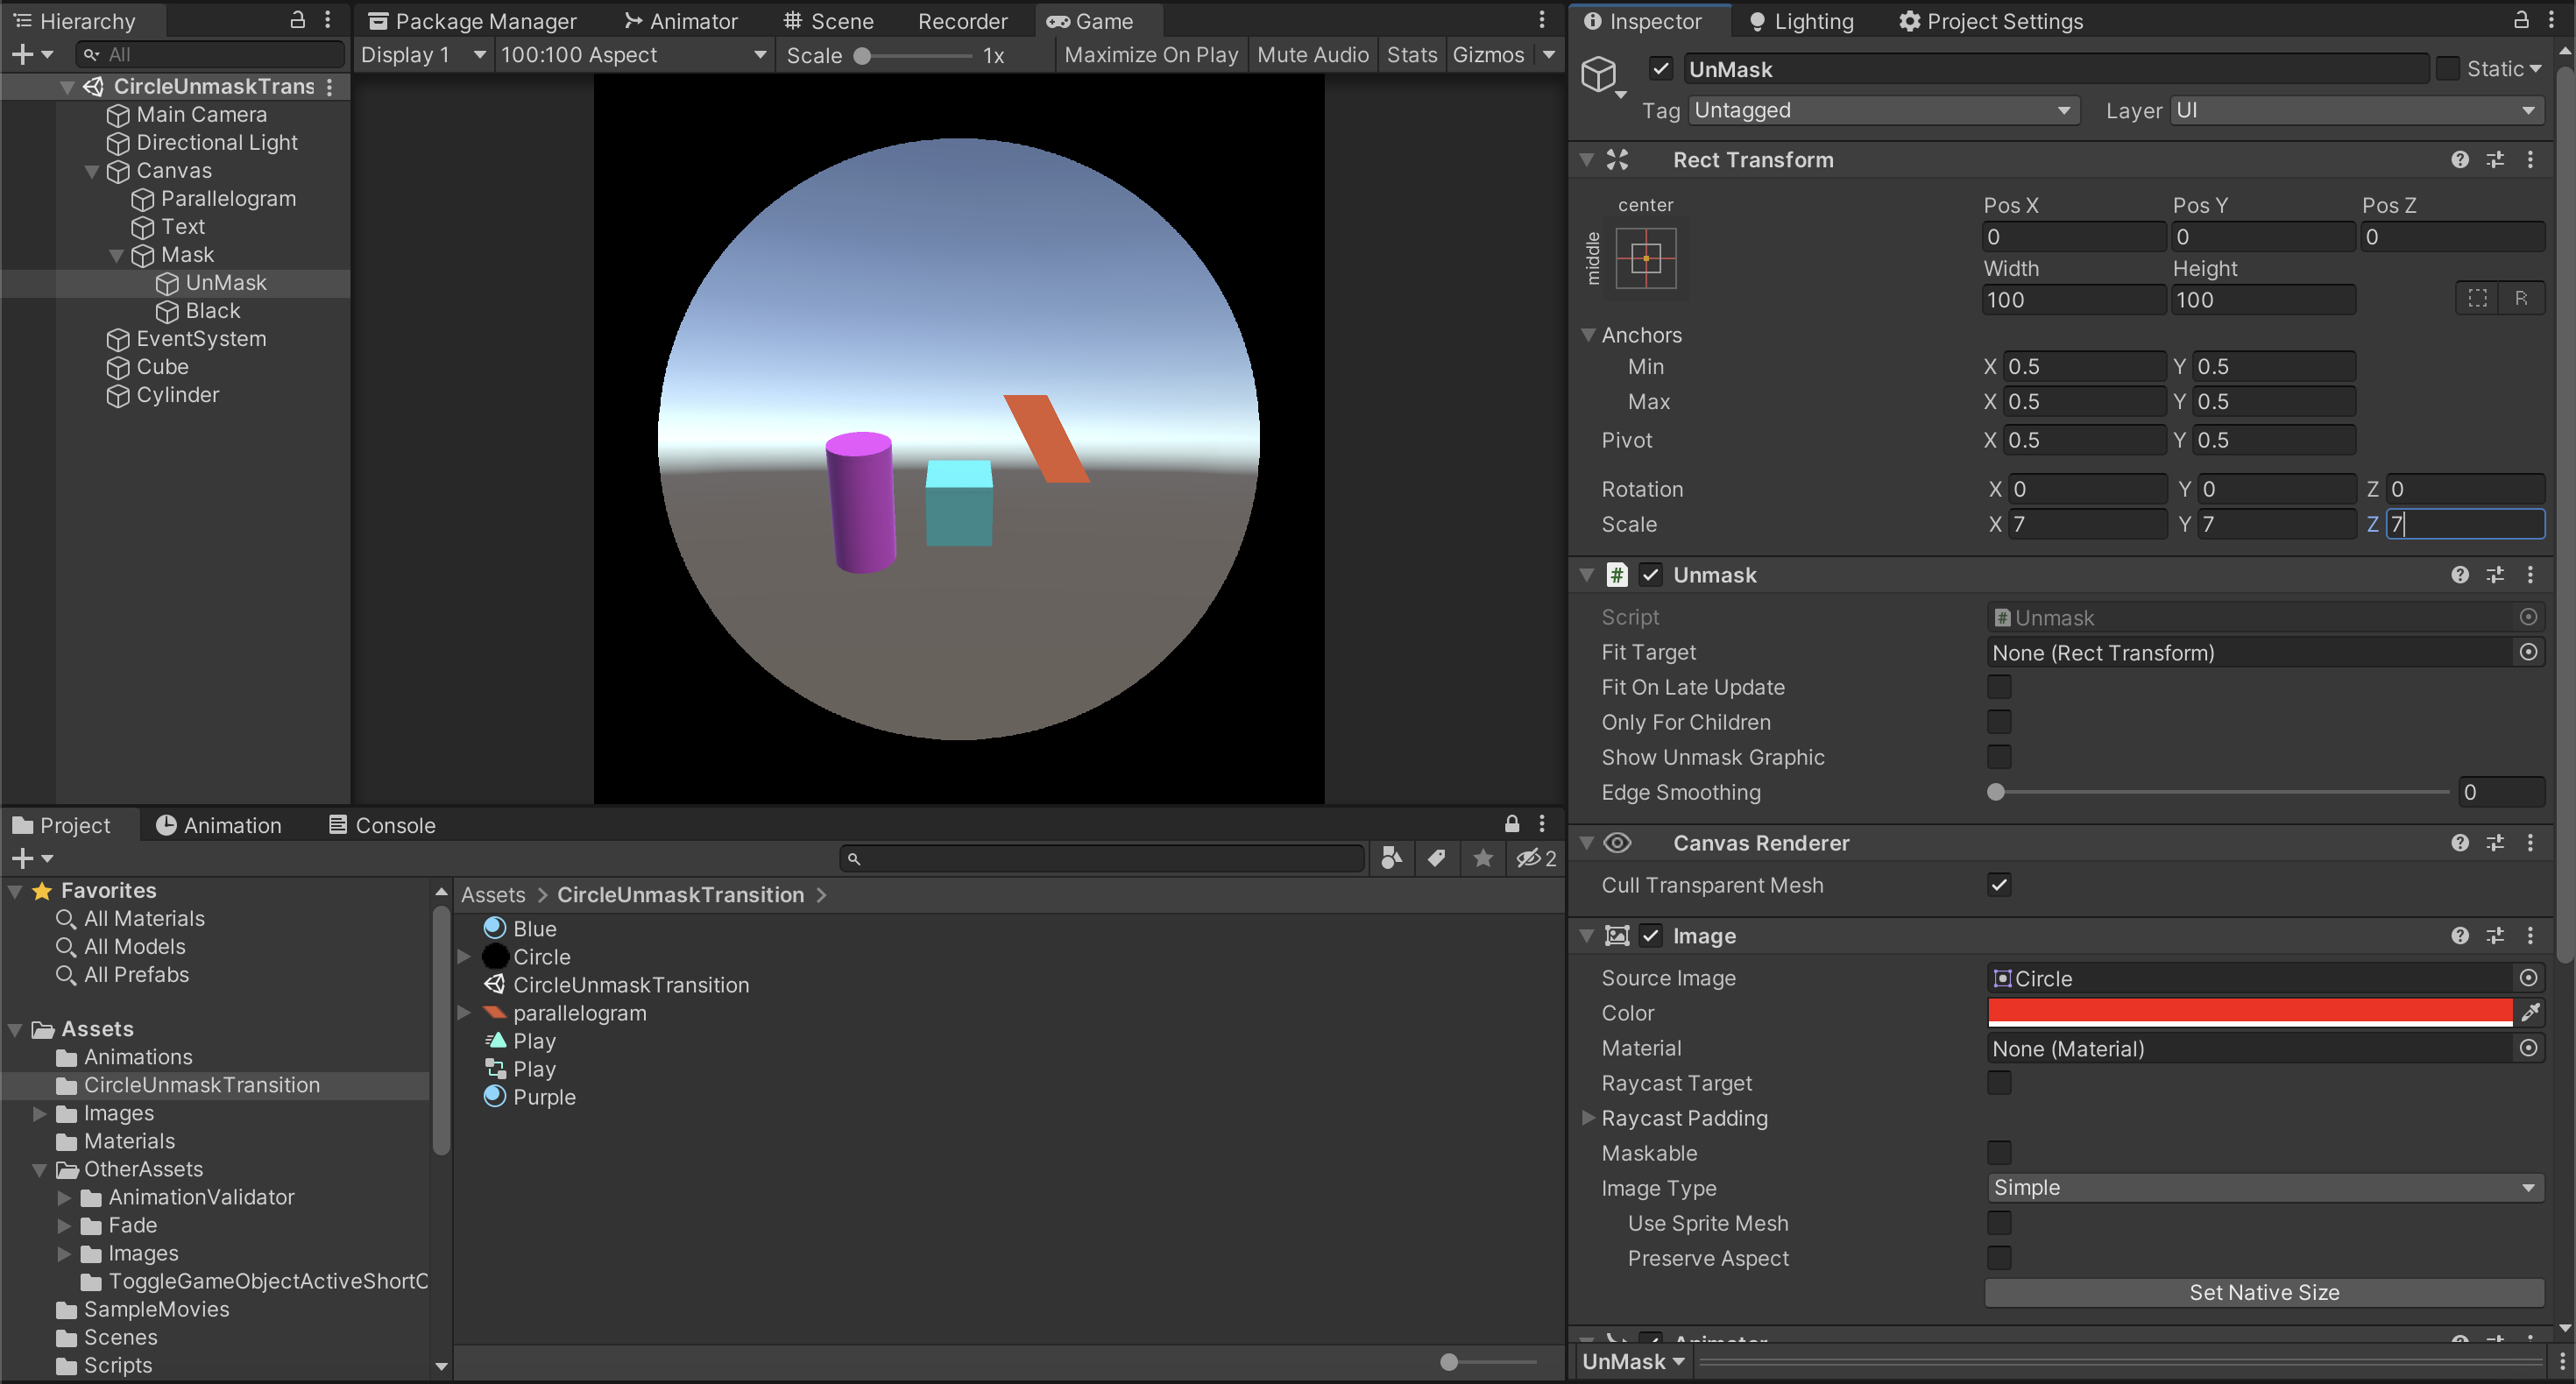Click the Set Native Size button
Image resolution: width=2576 pixels, height=1384 pixels.
[x=2264, y=1292]
